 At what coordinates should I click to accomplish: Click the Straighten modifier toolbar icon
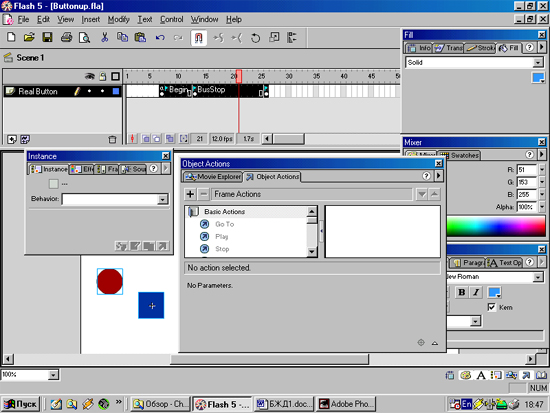(x=237, y=37)
